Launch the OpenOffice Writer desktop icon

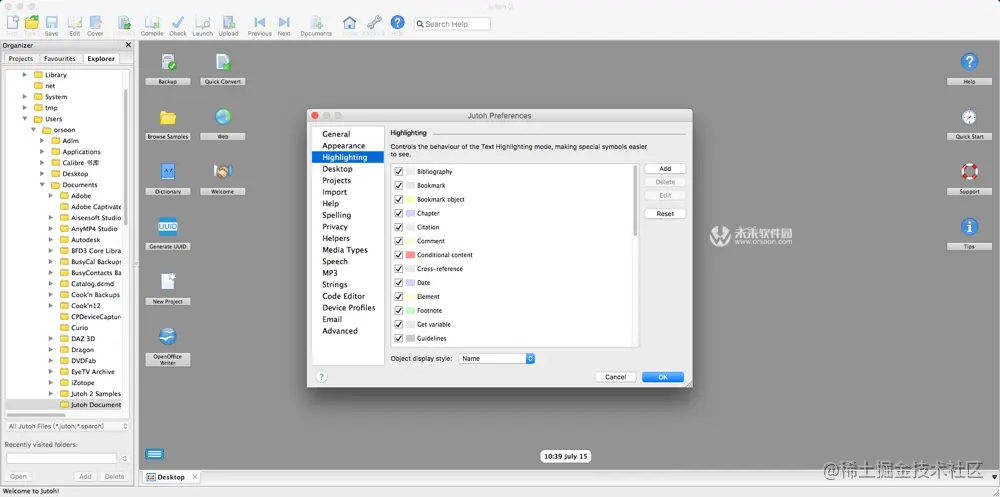(168, 337)
